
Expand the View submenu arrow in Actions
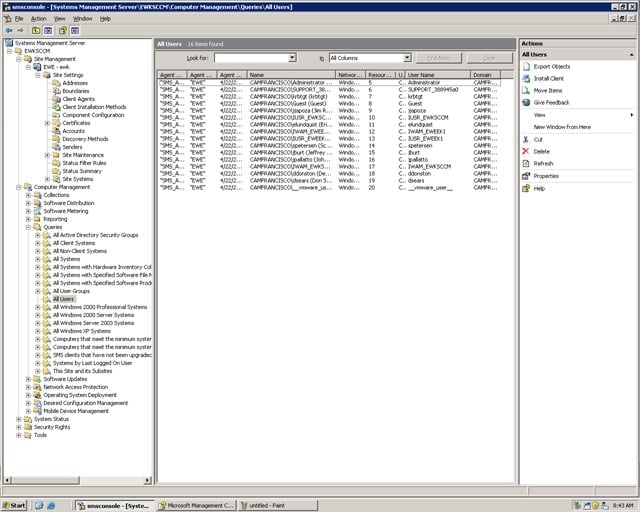tap(631, 115)
